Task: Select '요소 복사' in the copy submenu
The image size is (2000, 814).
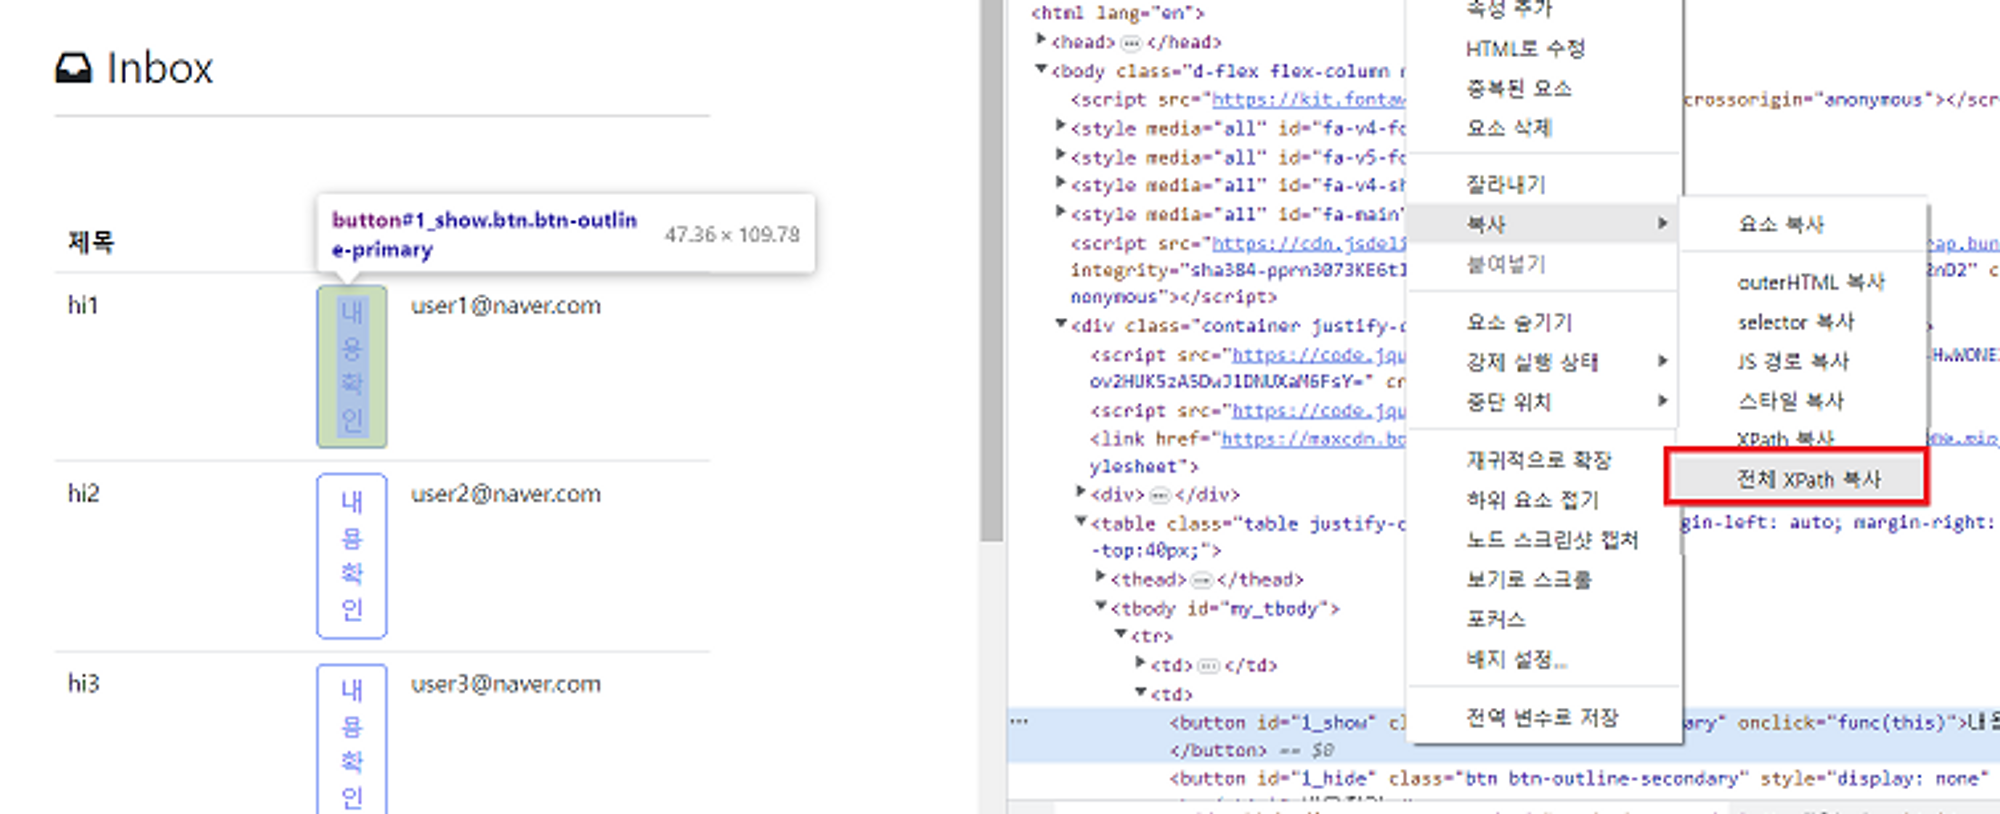Action: coord(1804,225)
